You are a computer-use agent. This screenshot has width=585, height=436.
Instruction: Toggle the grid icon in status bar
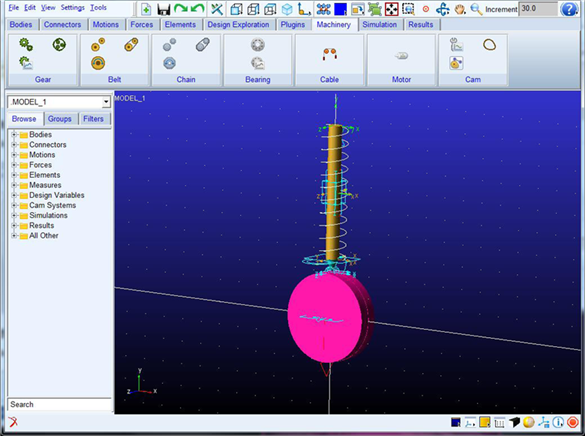click(499, 423)
